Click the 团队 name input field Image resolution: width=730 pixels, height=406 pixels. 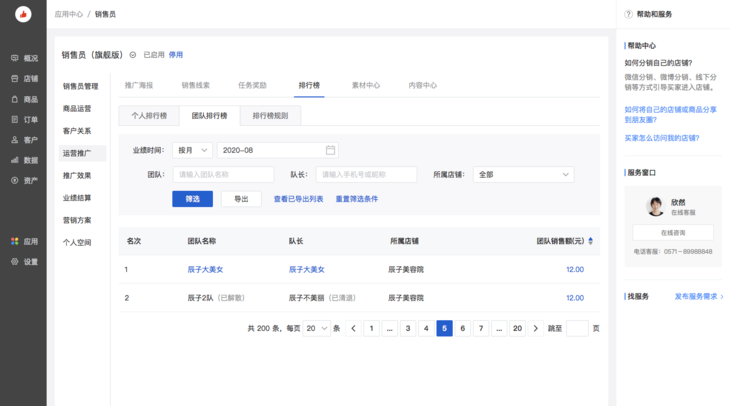click(223, 174)
